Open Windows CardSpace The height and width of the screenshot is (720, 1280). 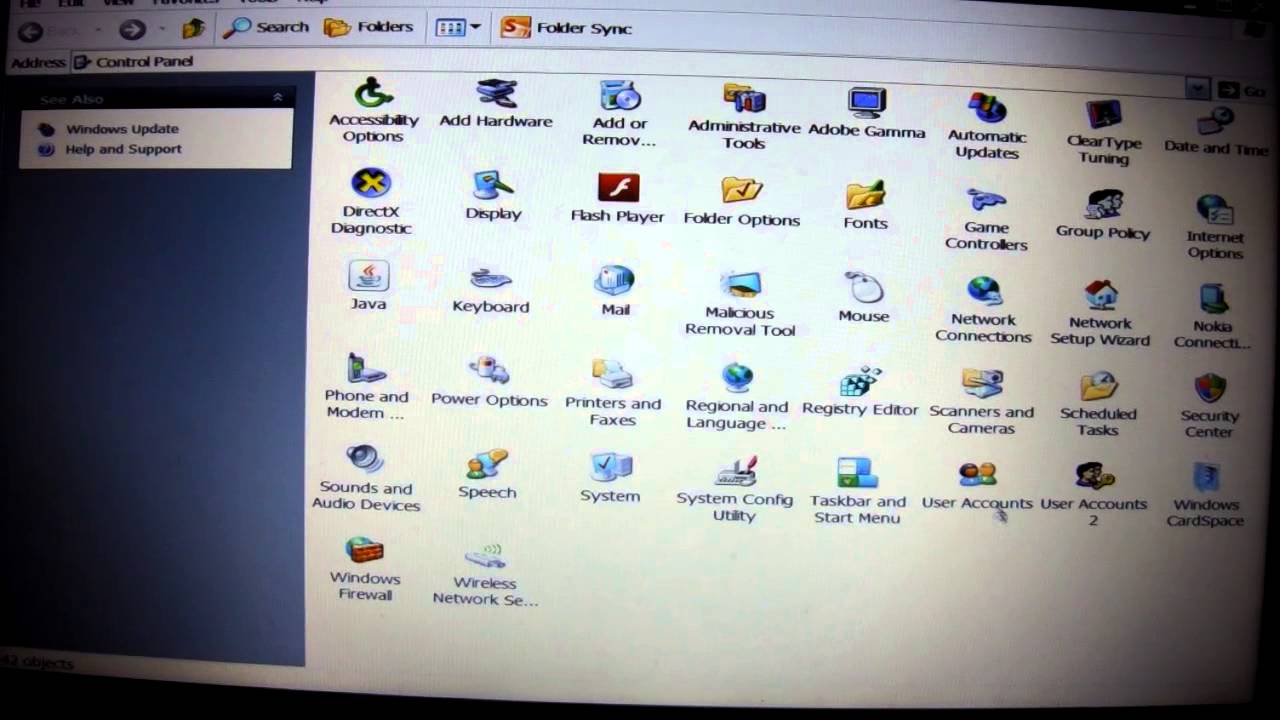coord(1205,495)
